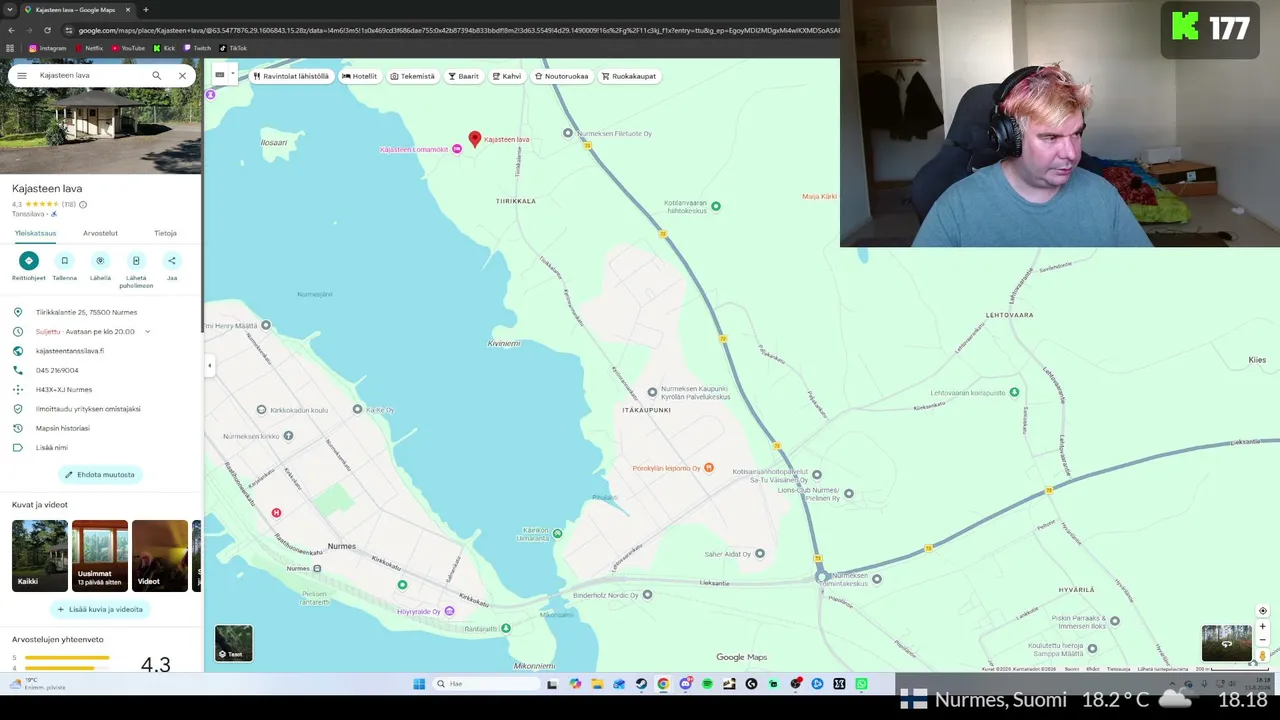Open the Twitch bookmark

(x=197, y=48)
